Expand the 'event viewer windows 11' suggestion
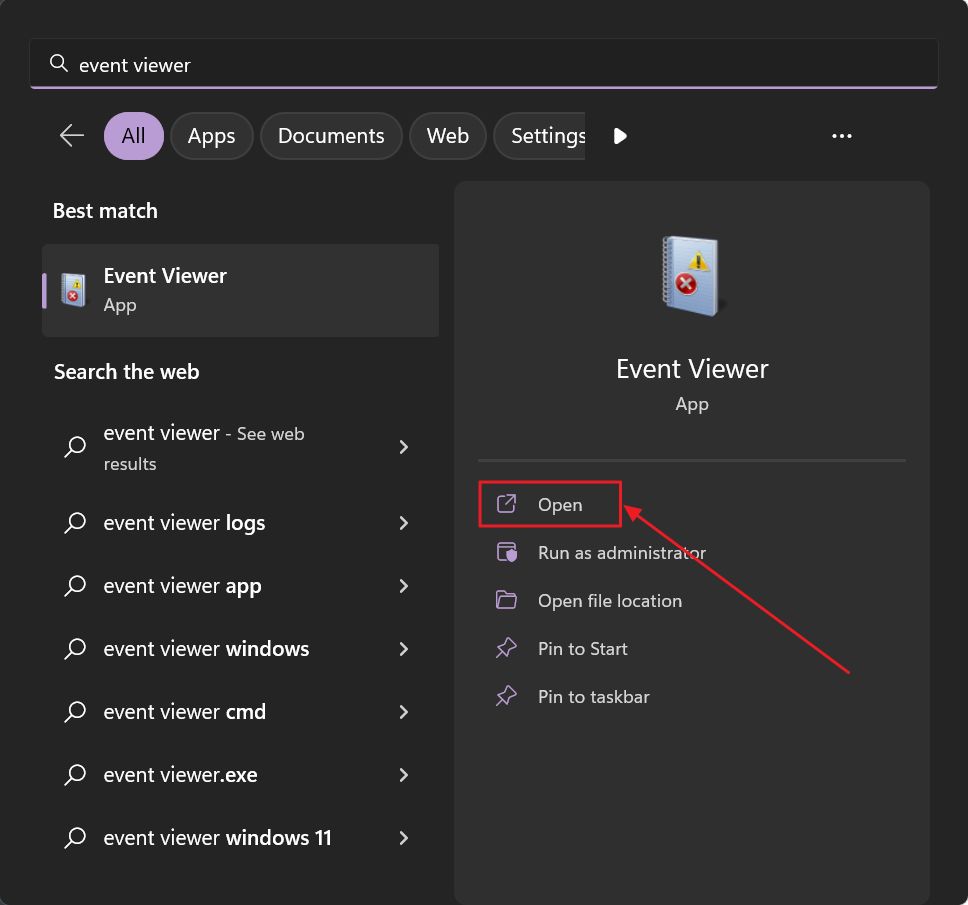The width and height of the screenshot is (968, 905). click(404, 837)
